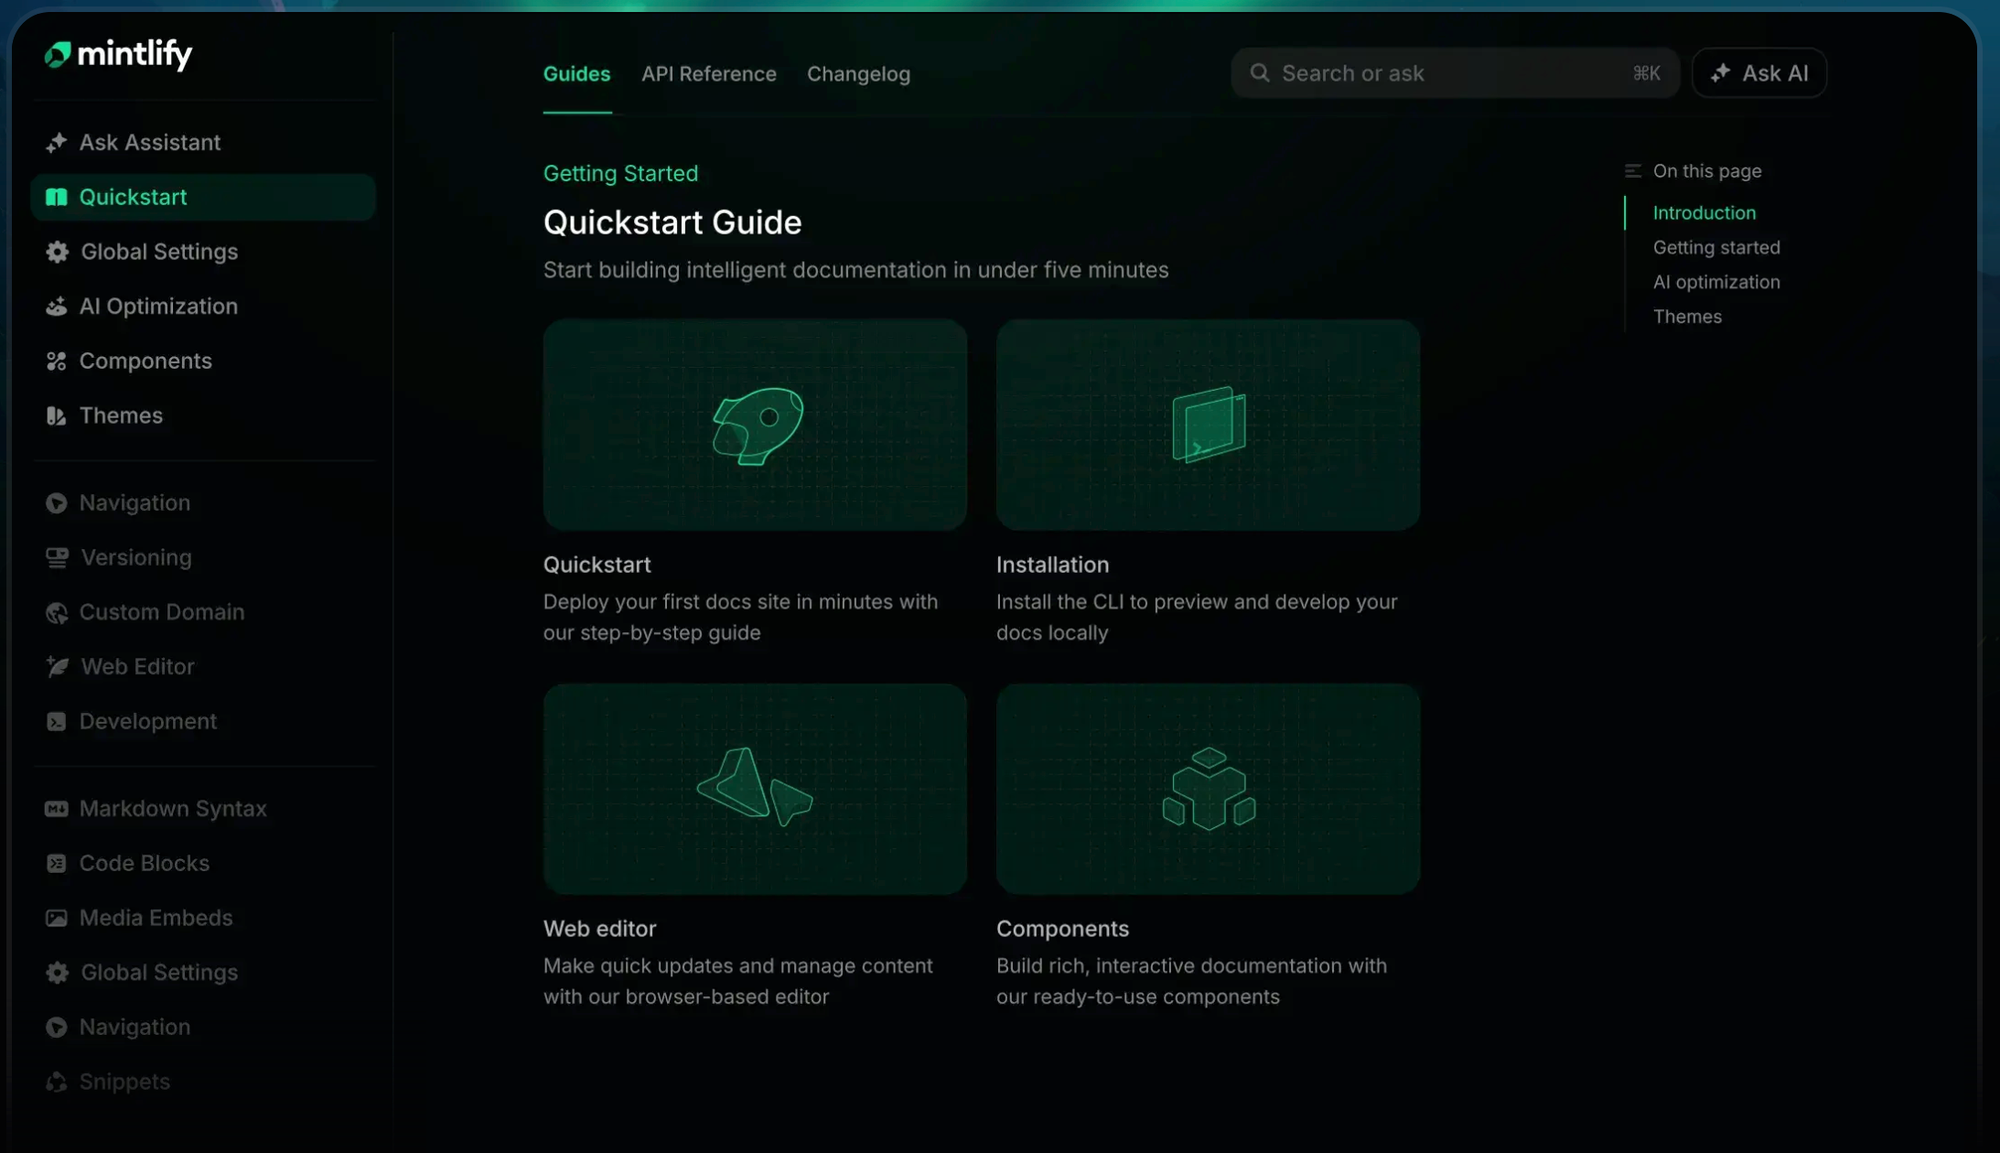Click the AI Optimization sidebar icon
The image size is (2000, 1153).
point(56,307)
